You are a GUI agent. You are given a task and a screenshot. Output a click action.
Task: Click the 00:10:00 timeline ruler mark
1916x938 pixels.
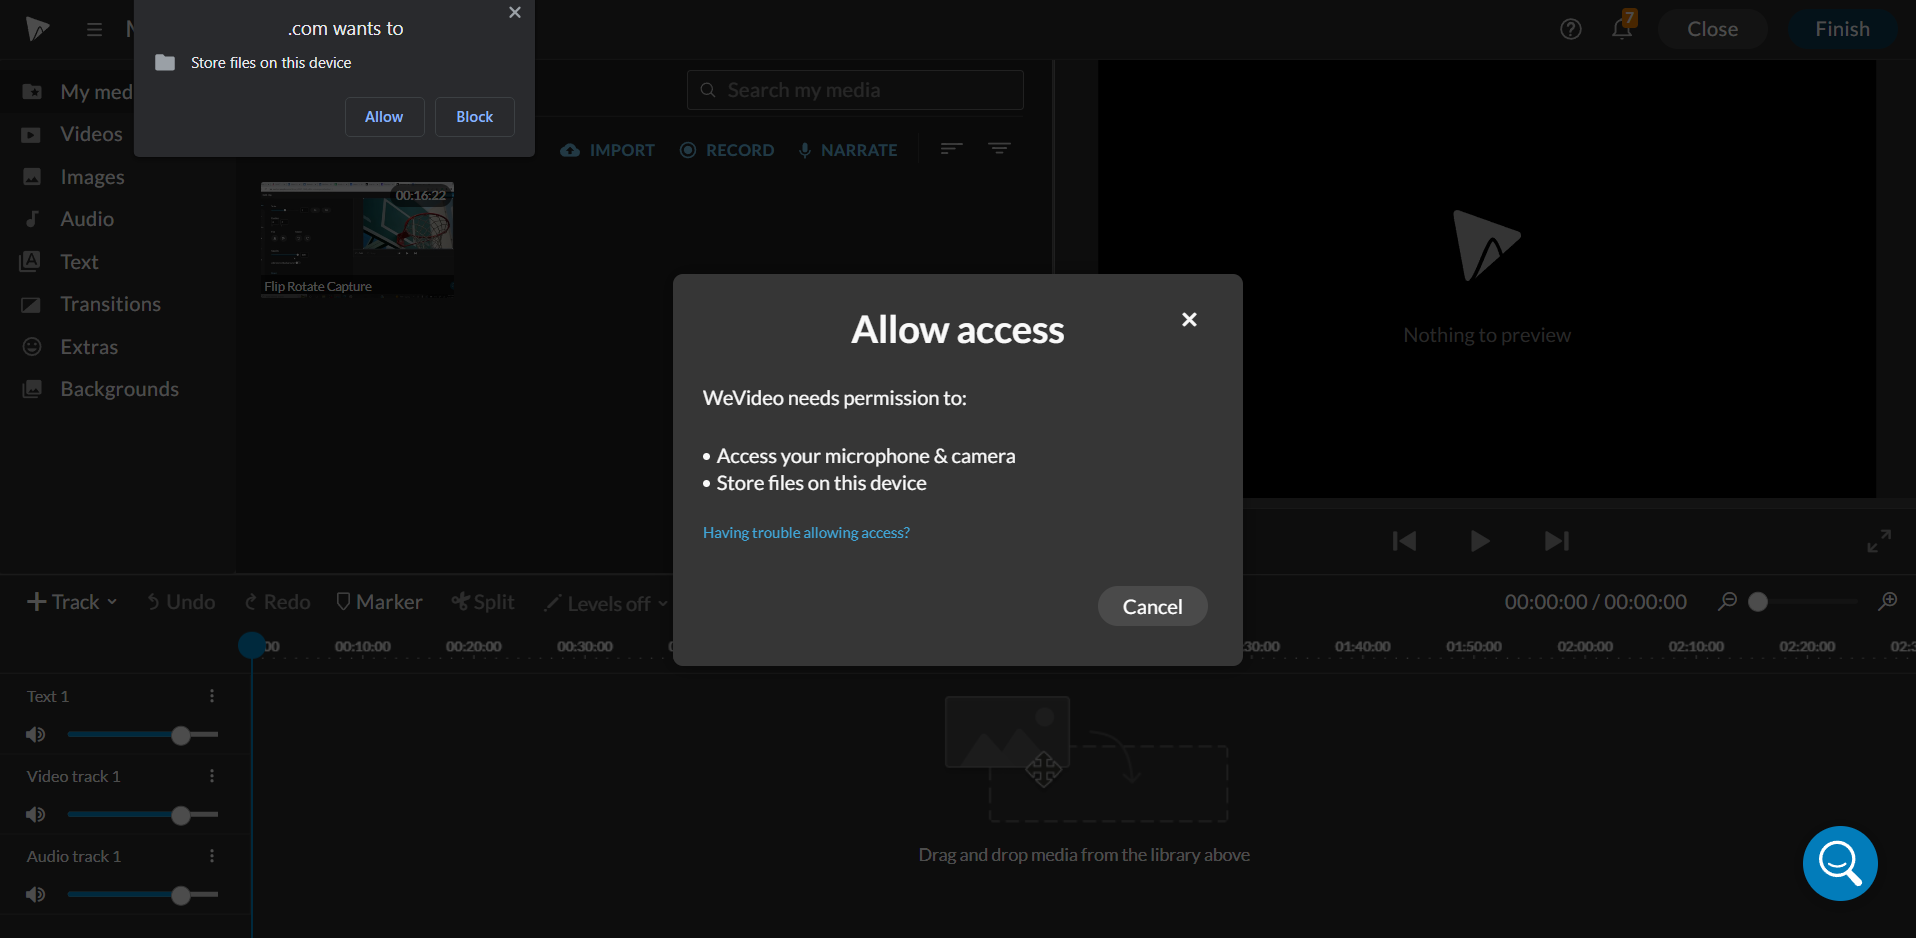pyautogui.click(x=363, y=647)
